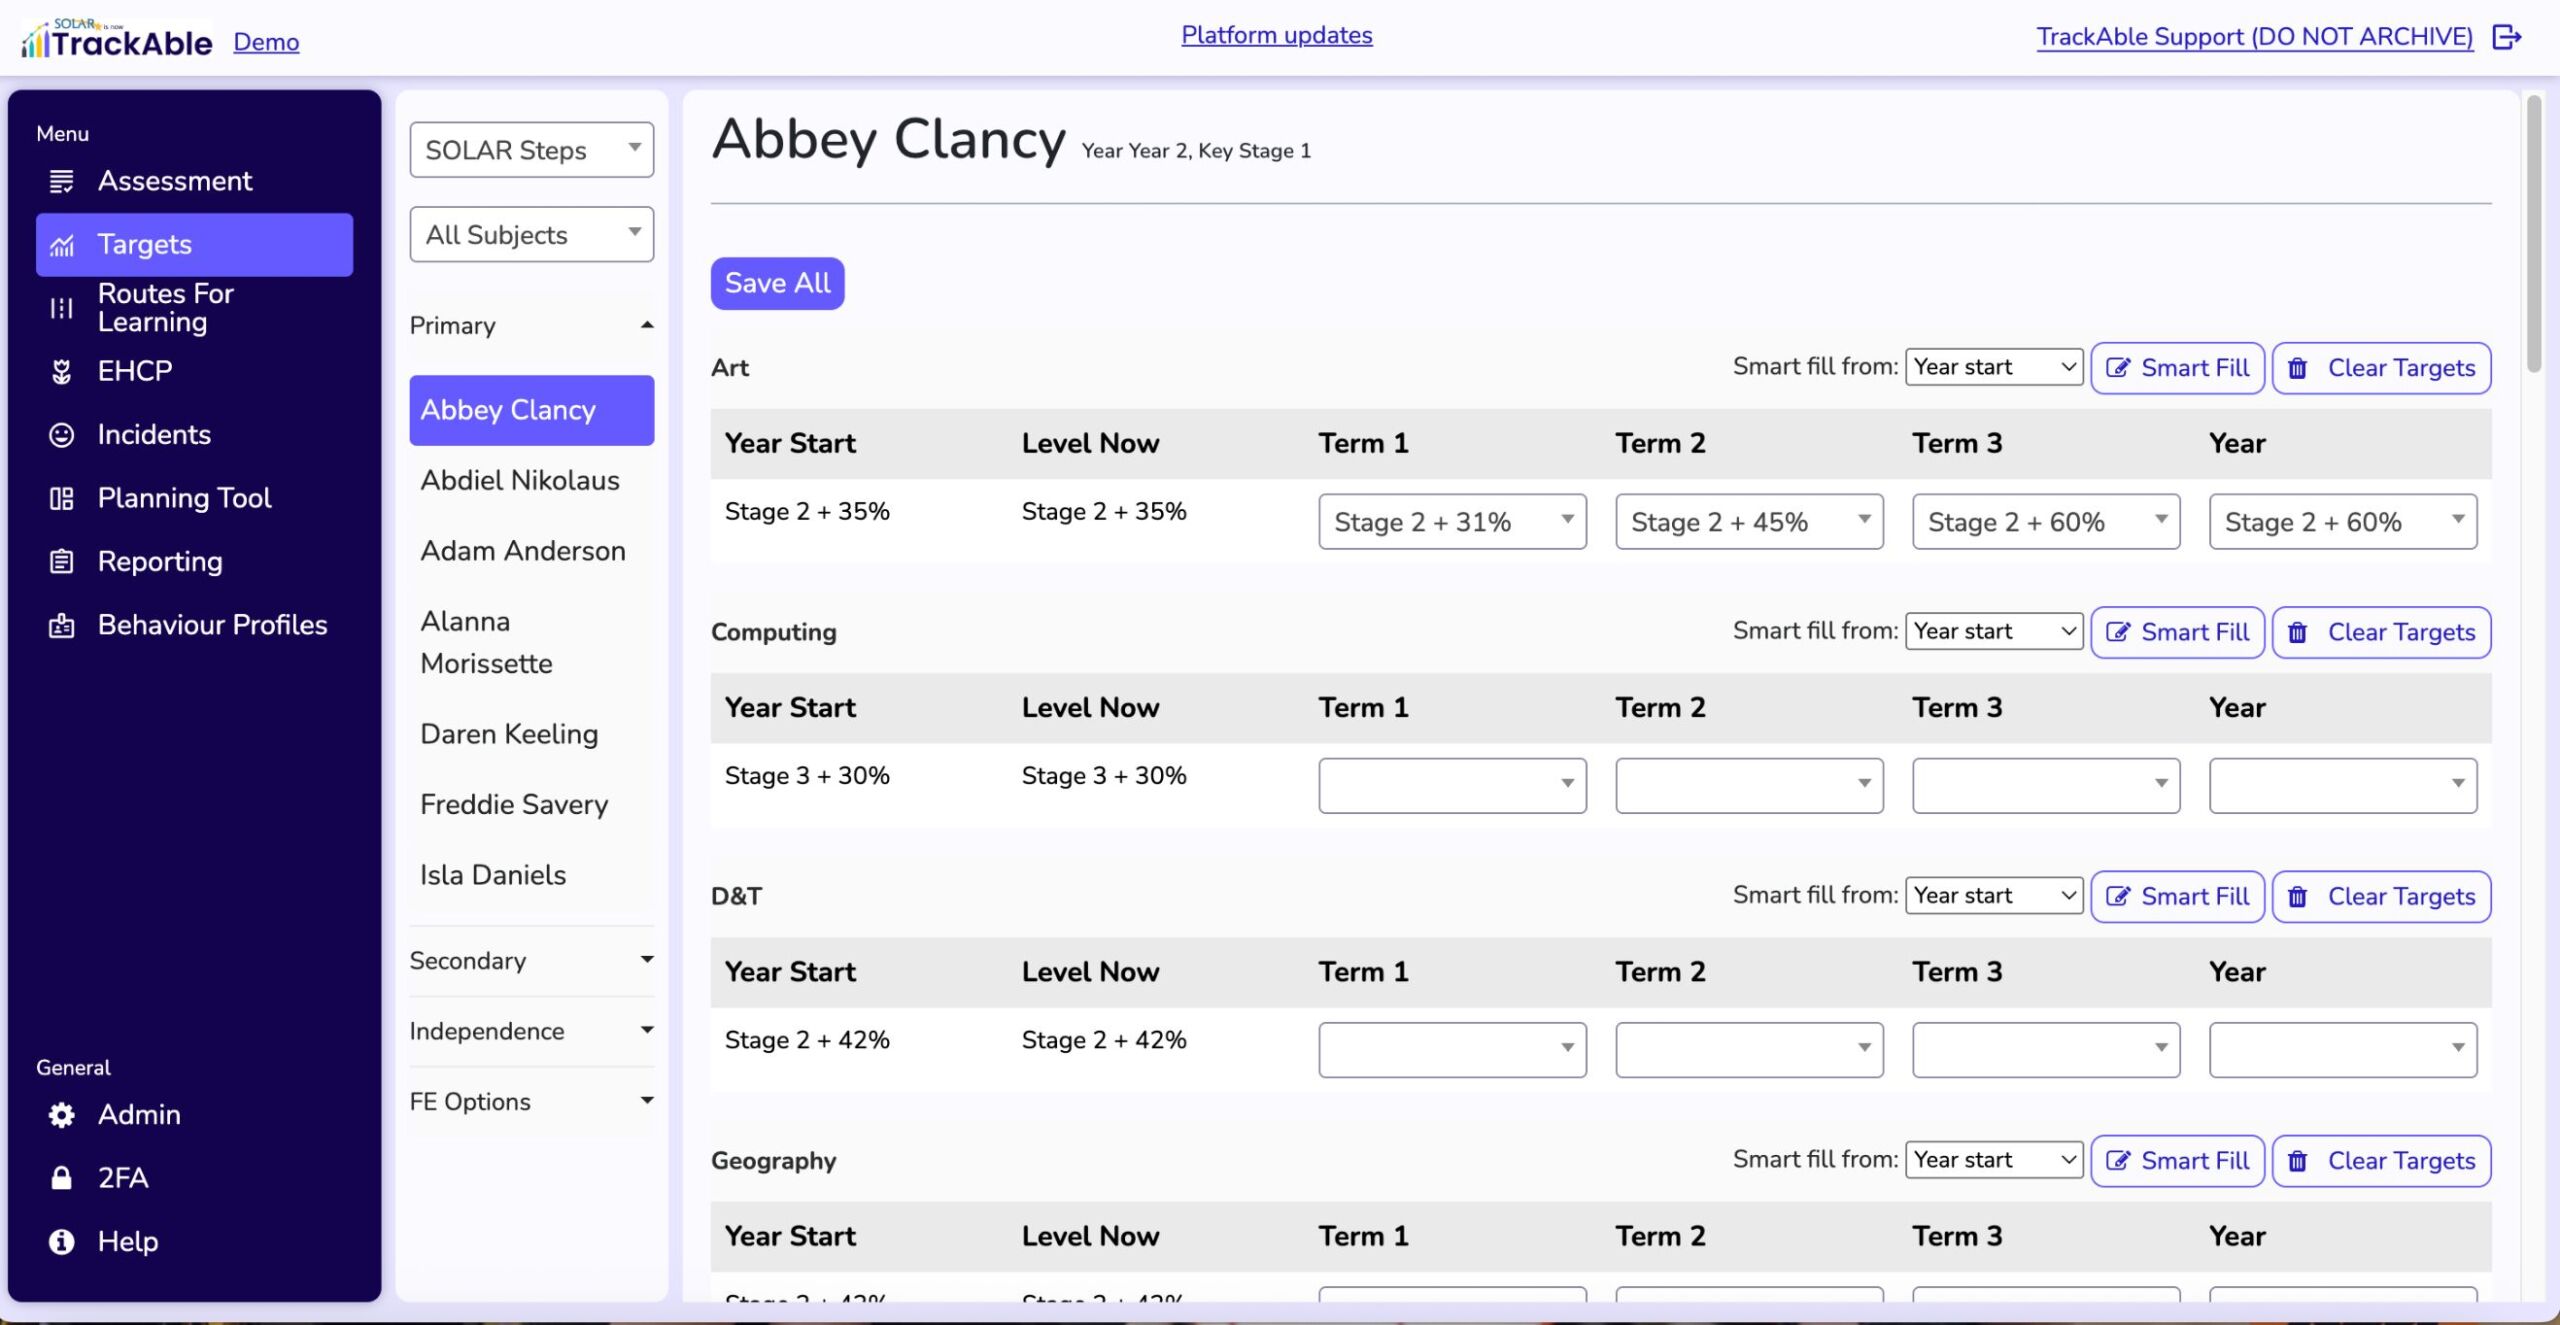Open Incidents via smiley face icon

coord(61,435)
